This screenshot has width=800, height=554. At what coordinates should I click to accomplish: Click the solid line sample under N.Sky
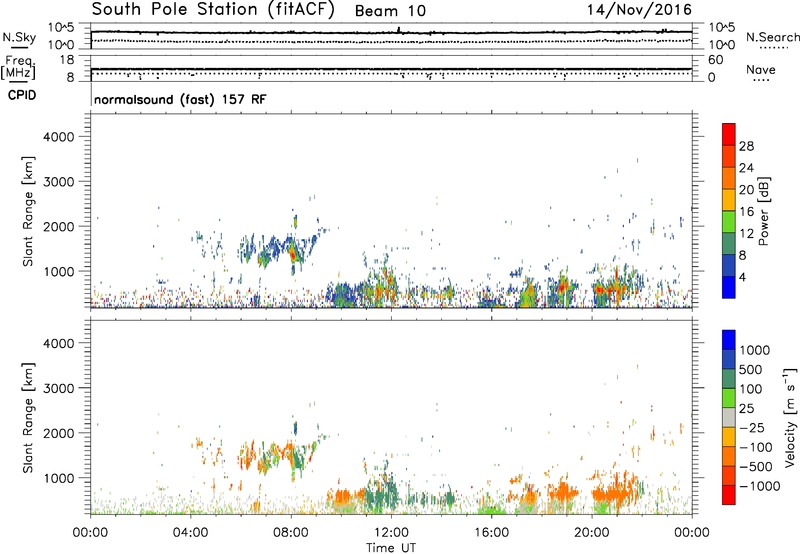(x=19, y=47)
